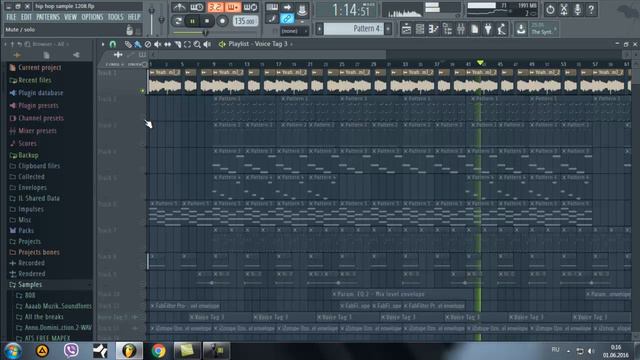Viewport: 640px width, 360px height.
Task: Click the record button
Action: coord(222,21)
